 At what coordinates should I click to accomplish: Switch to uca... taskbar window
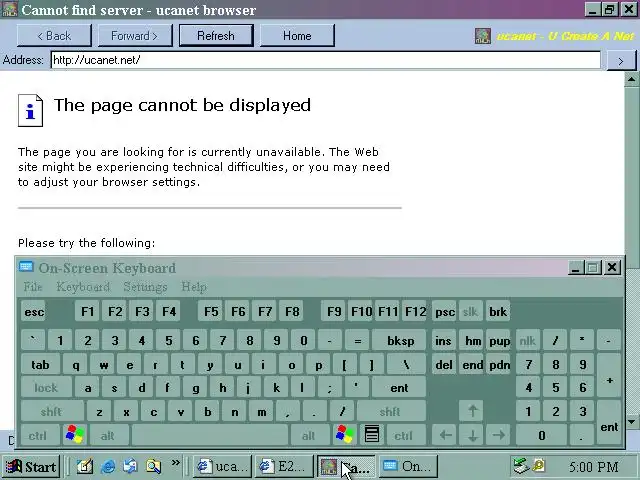click(222, 467)
